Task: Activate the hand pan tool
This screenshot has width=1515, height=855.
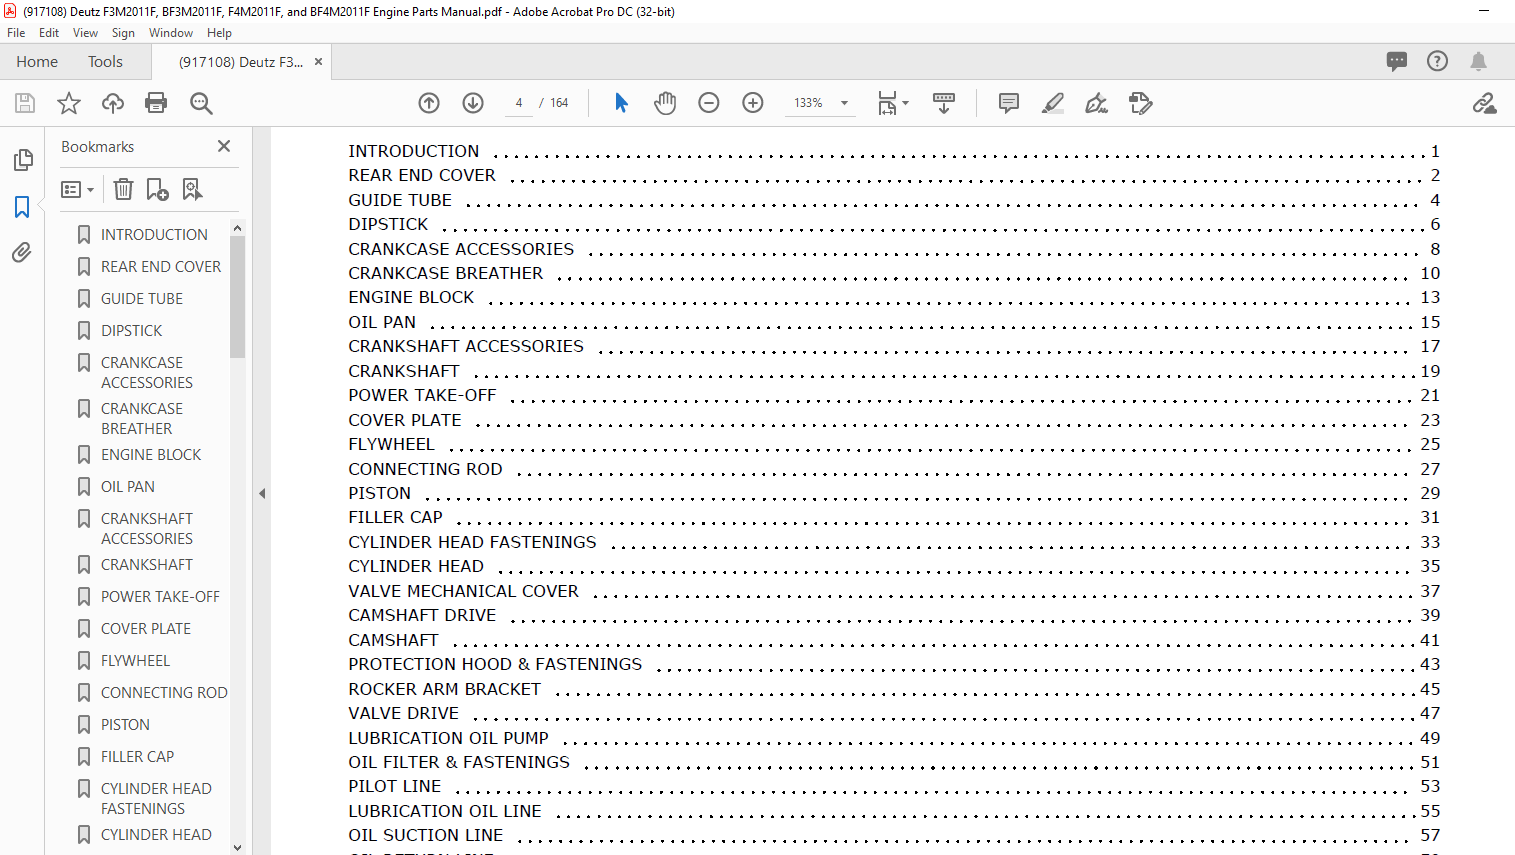Action: point(665,103)
